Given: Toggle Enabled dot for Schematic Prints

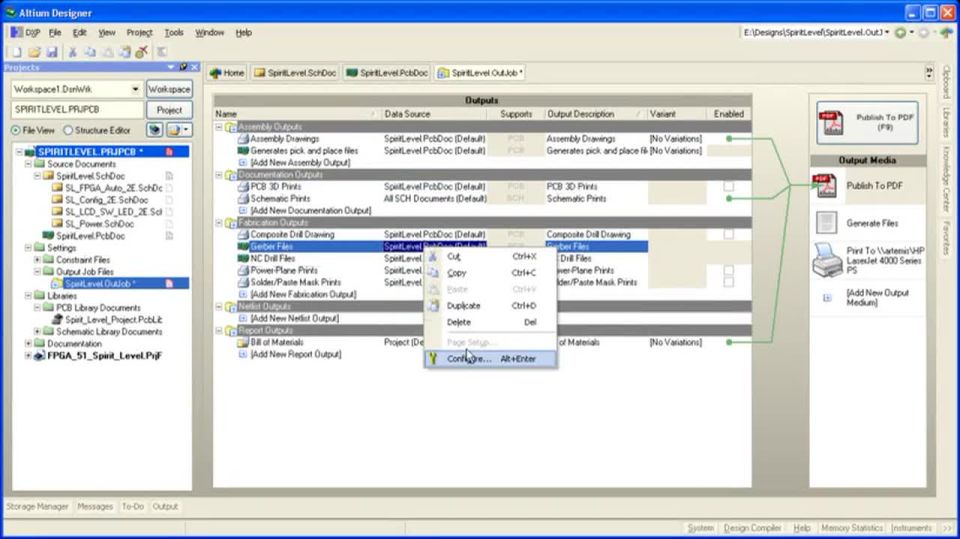Looking at the screenshot, I should coord(729,198).
